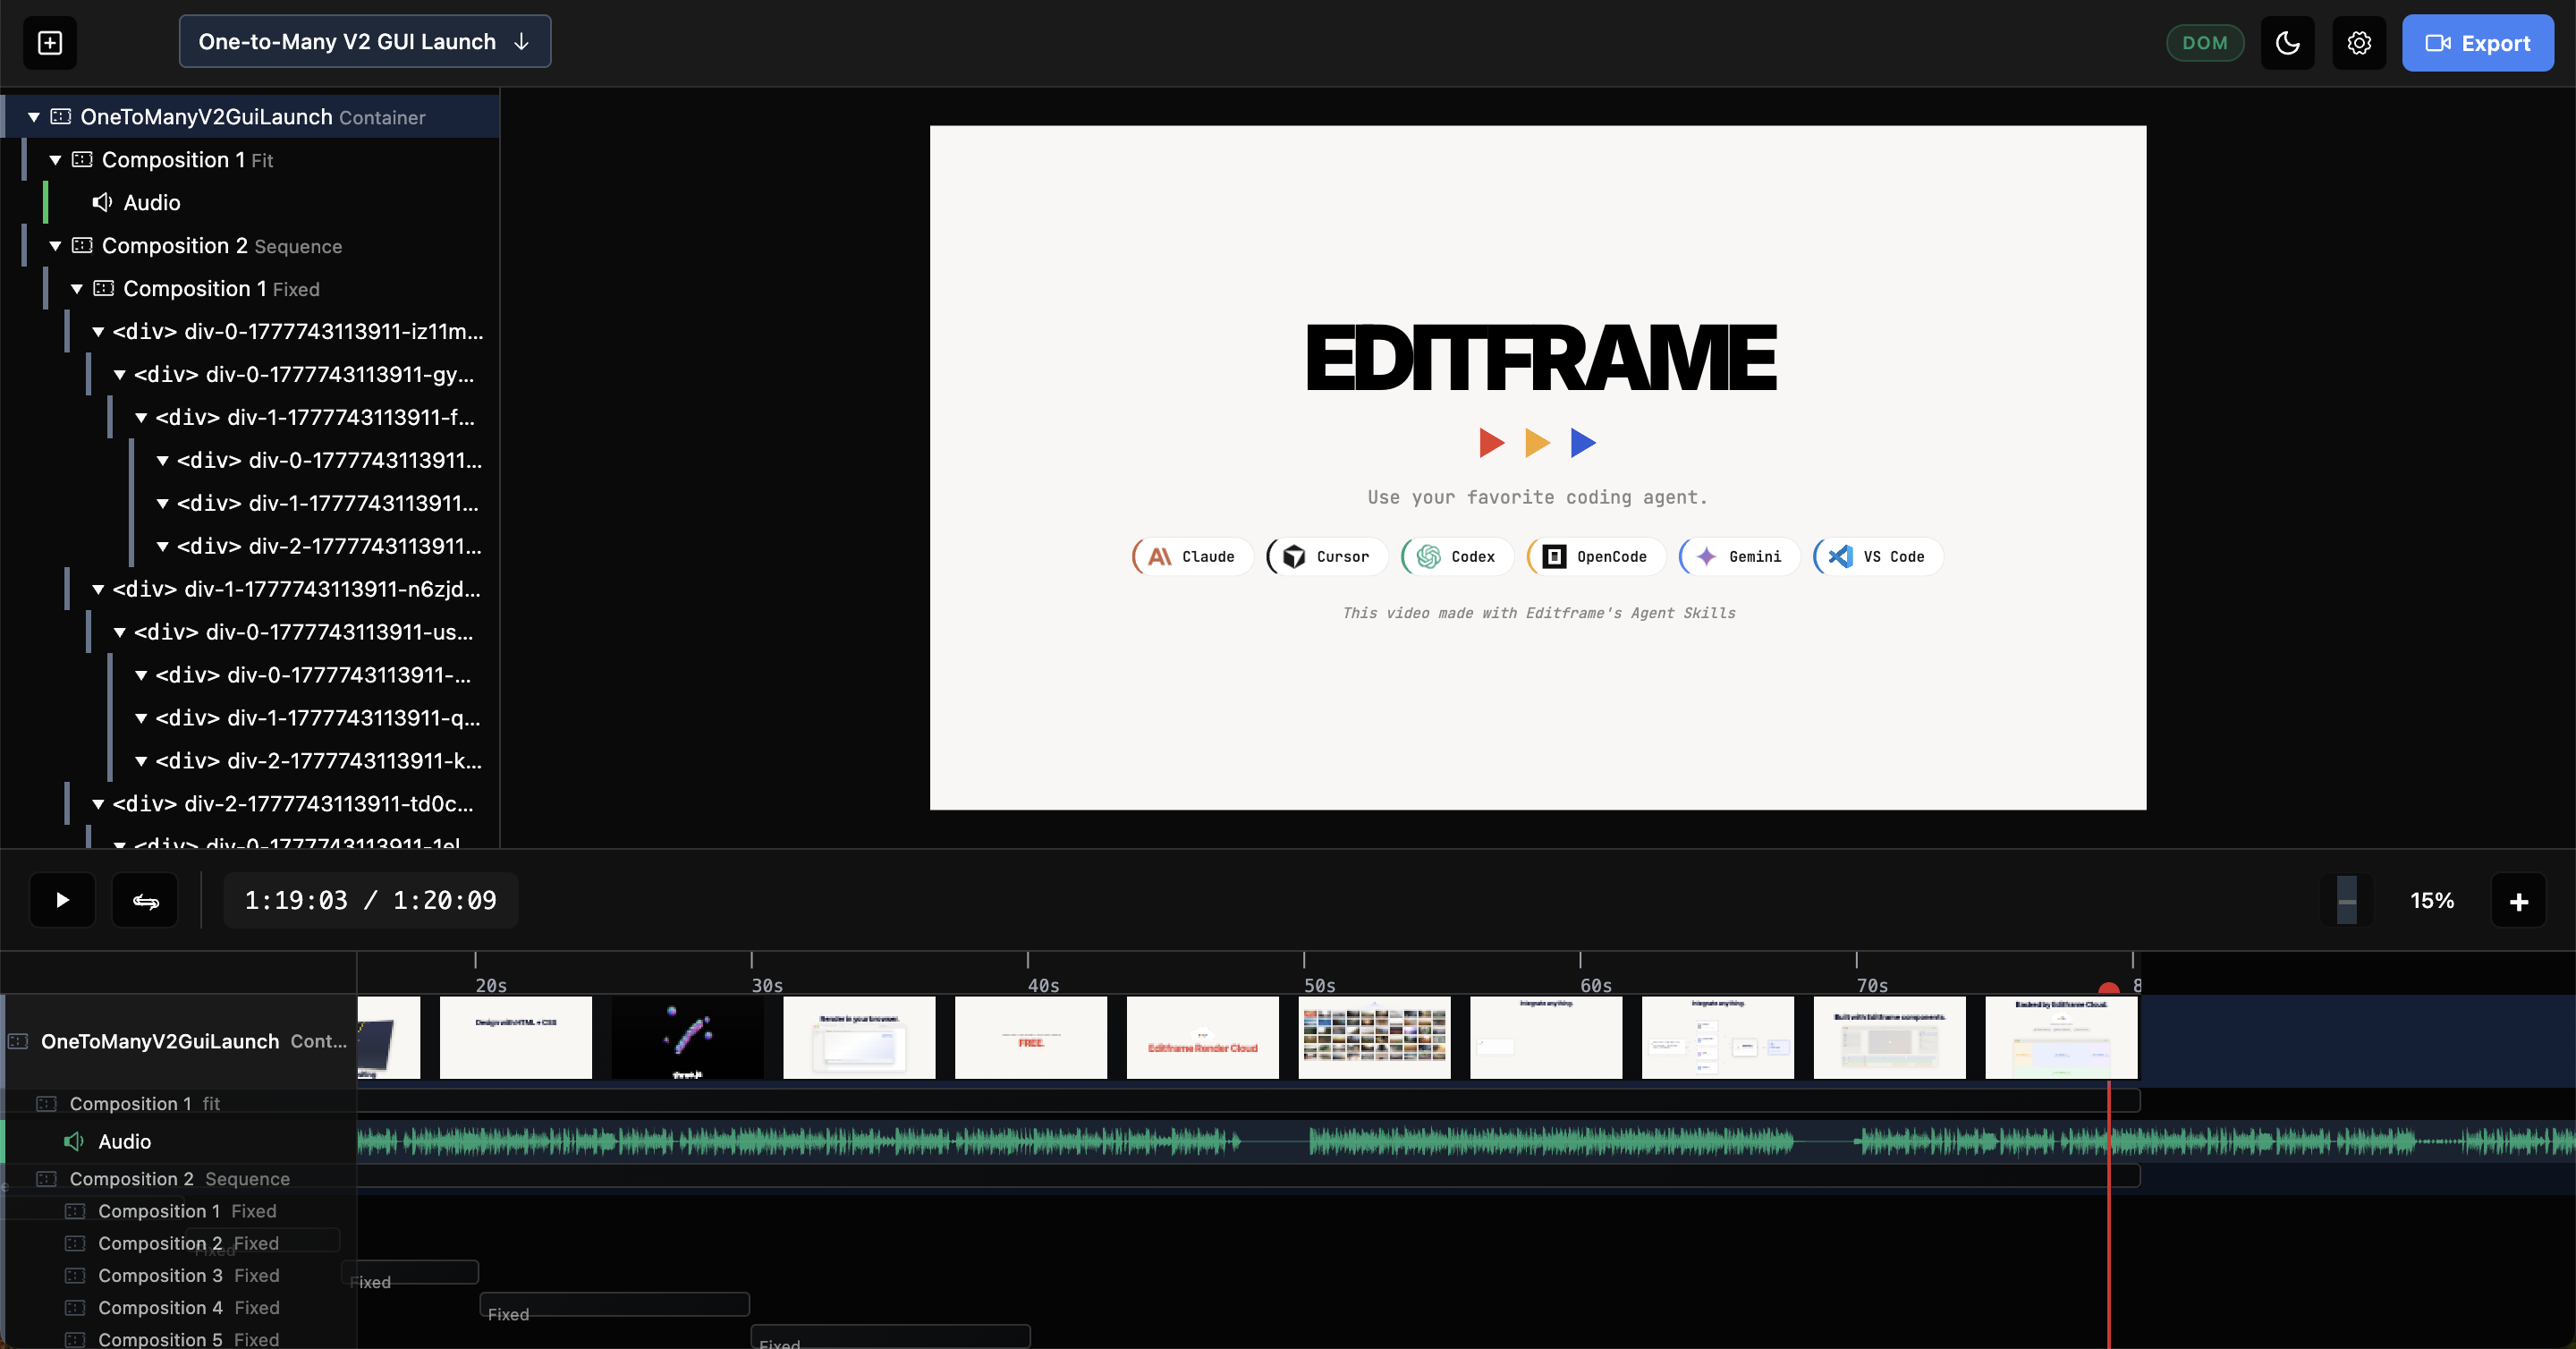Collapse the OneToManyV2GuiLaunch tree root
2576x1349 pixels.
coord(33,117)
